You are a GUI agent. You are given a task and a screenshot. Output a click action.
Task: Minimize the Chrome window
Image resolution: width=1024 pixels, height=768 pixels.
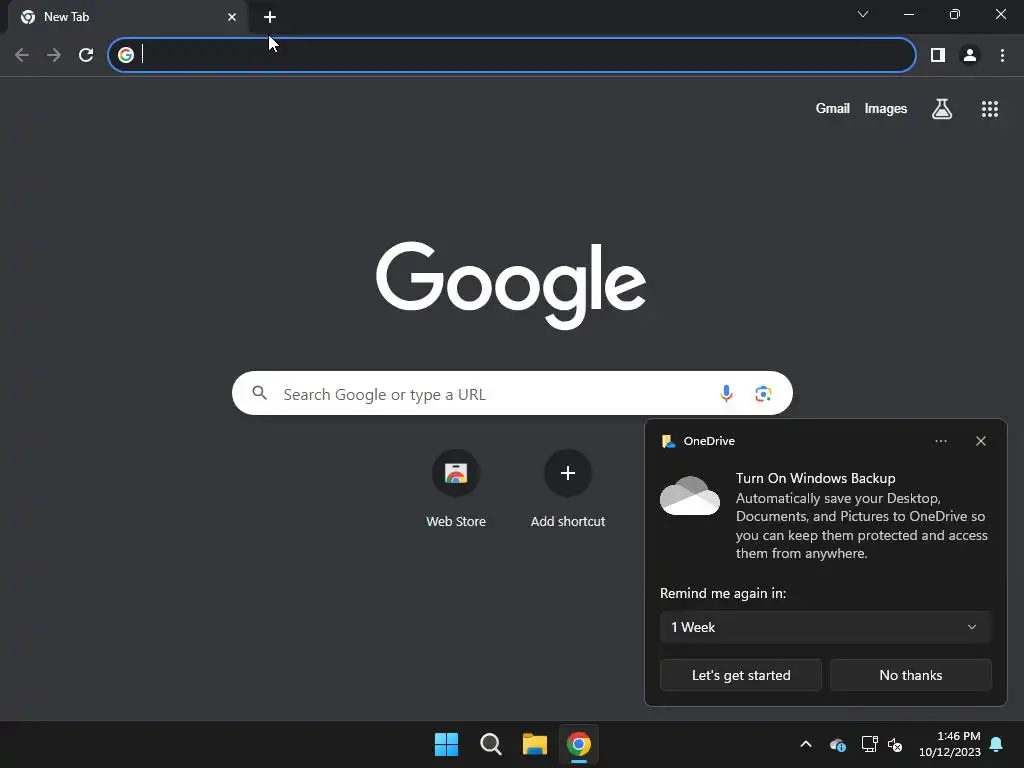click(x=908, y=14)
